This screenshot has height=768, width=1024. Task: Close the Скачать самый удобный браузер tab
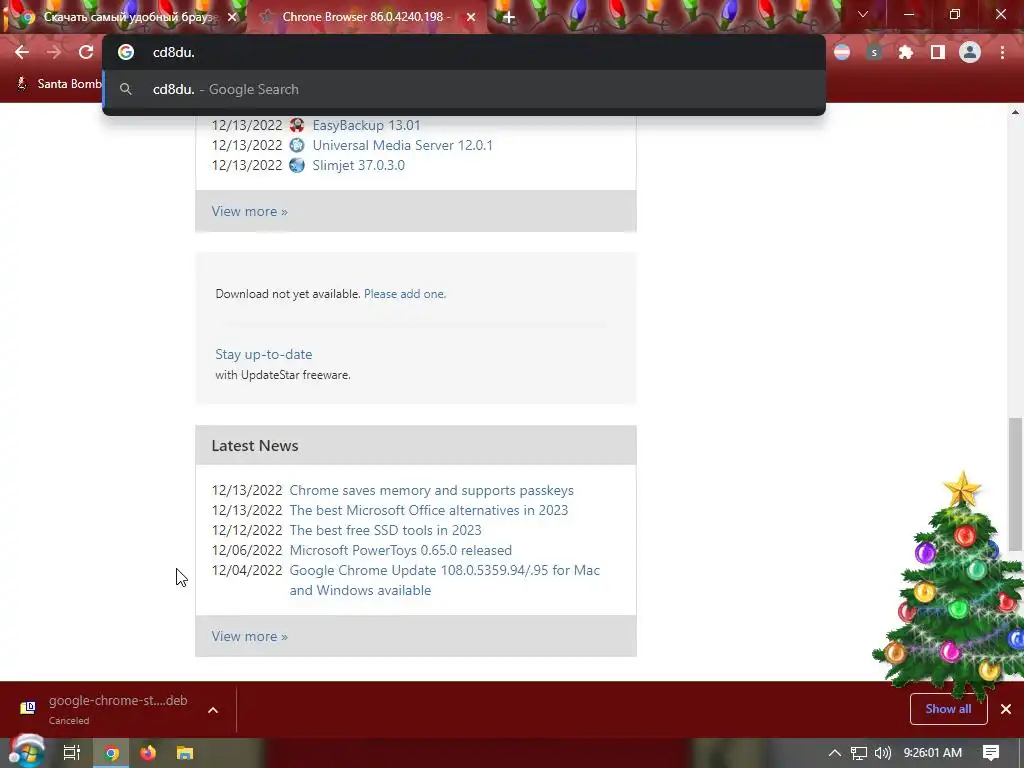coord(232,17)
